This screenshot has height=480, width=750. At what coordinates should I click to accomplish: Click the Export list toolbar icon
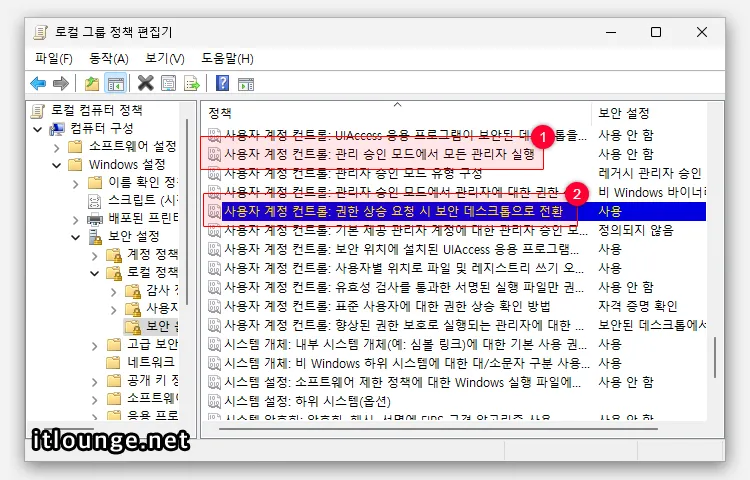192,84
